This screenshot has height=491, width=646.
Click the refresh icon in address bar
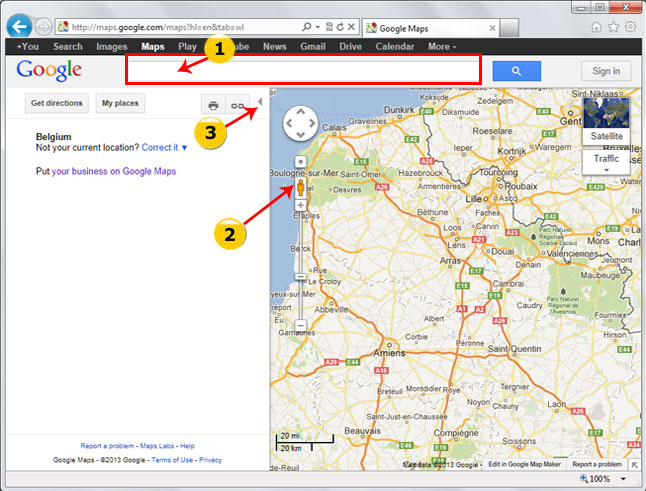pos(340,27)
